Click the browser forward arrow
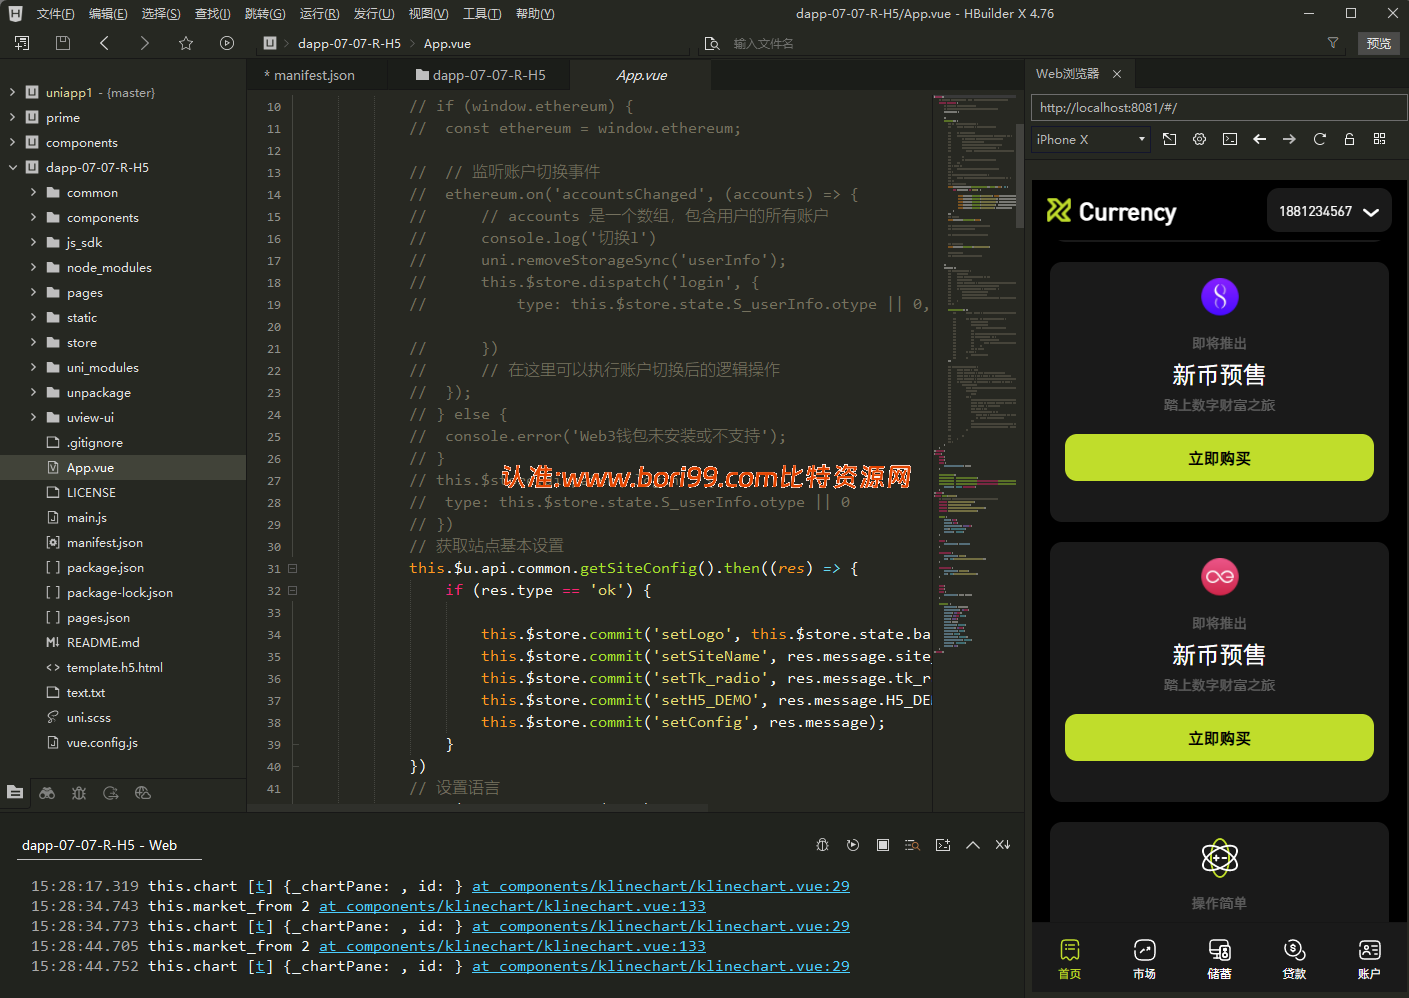 (1290, 139)
